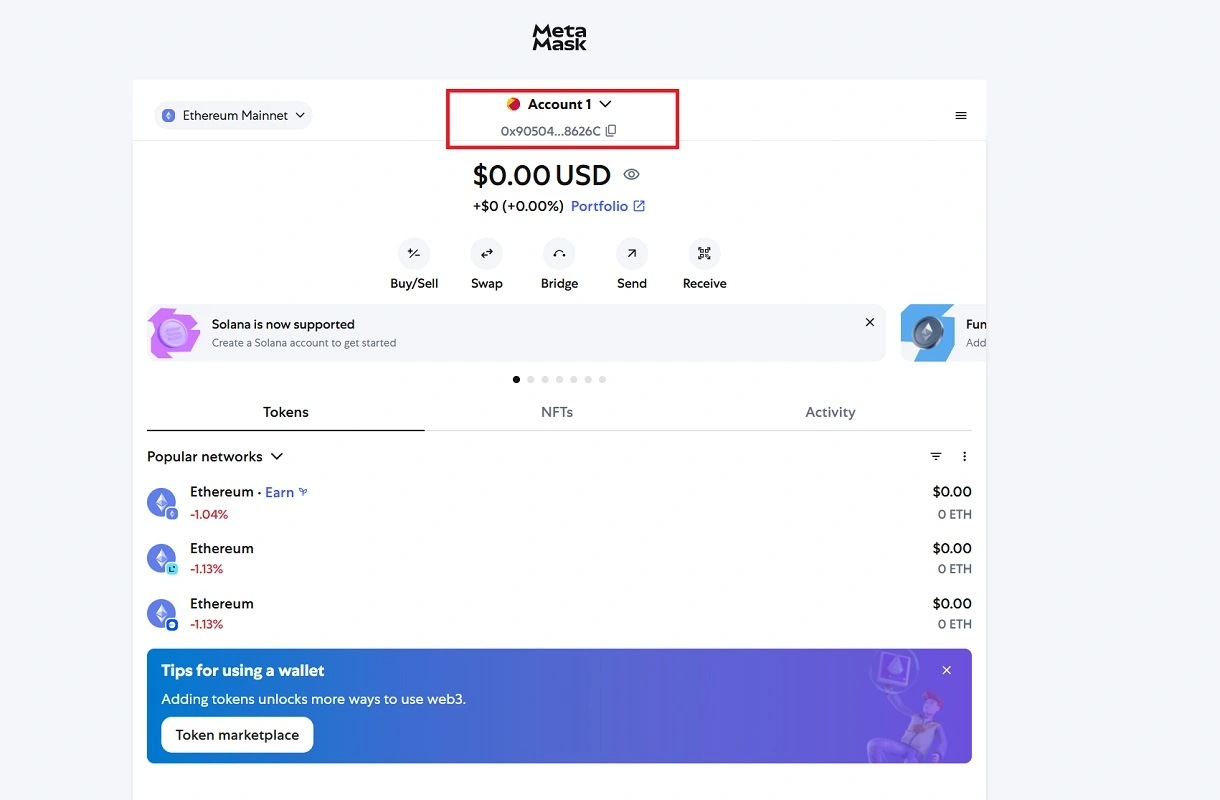Open the token list three-dot menu
This screenshot has height=800, width=1220.
click(965, 457)
